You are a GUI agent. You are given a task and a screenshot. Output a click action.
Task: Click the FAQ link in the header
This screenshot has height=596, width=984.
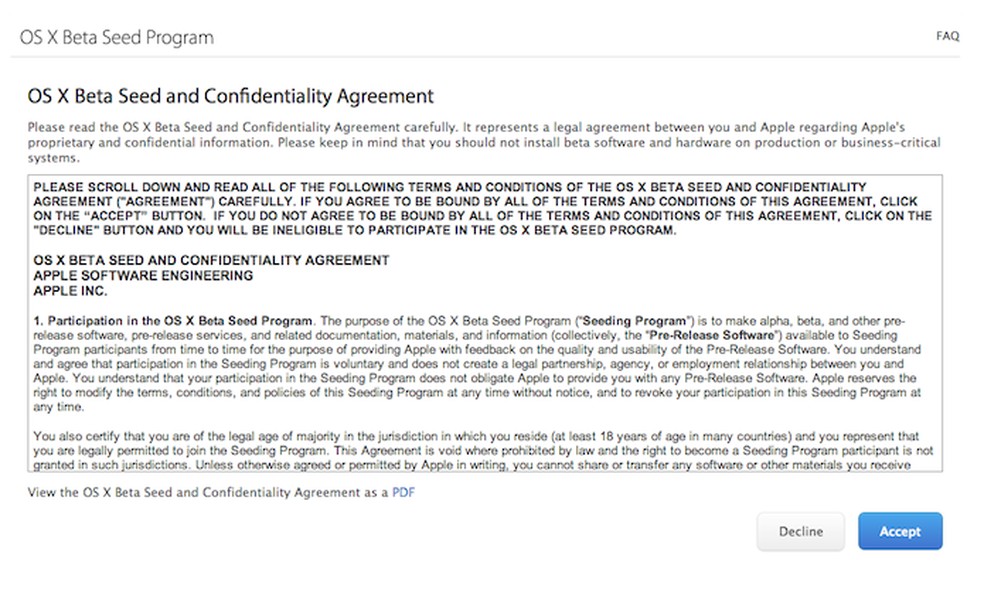click(946, 36)
